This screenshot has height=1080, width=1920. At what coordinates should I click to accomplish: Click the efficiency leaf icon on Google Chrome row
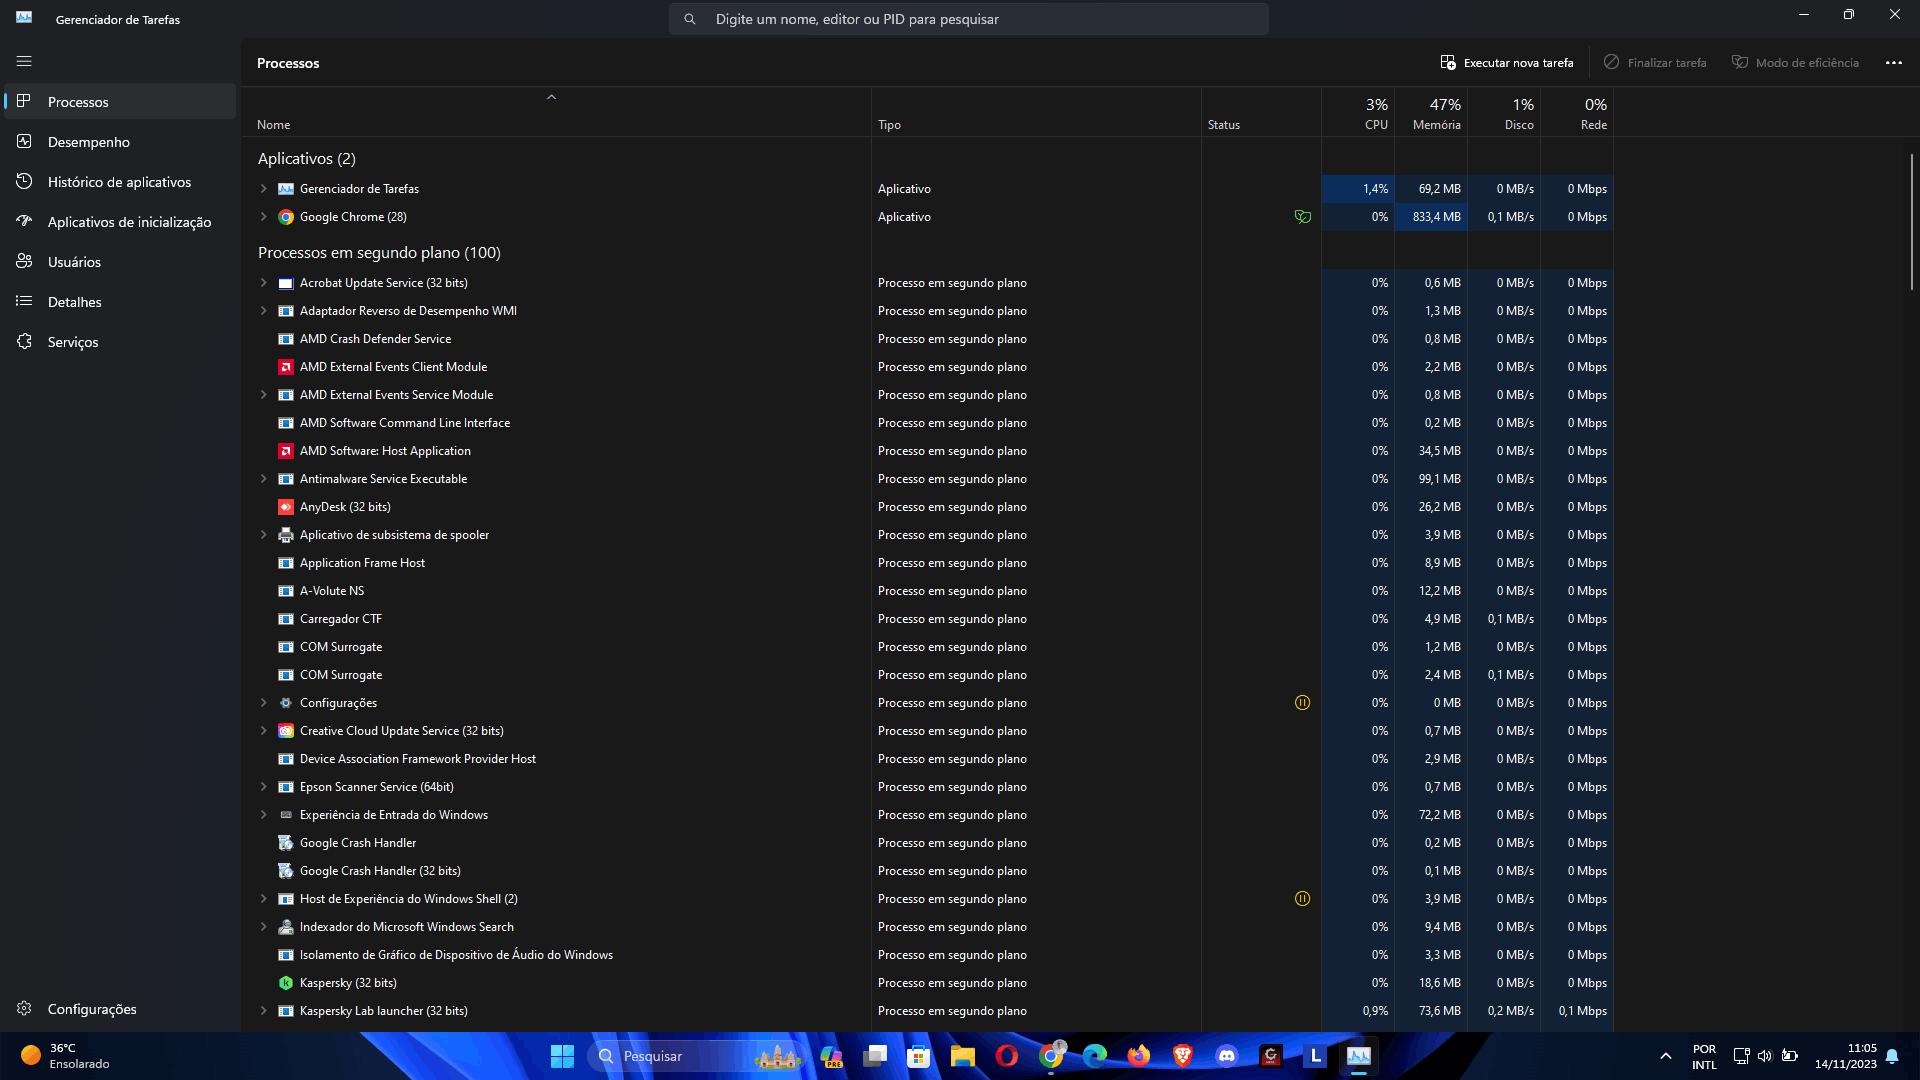point(1302,217)
